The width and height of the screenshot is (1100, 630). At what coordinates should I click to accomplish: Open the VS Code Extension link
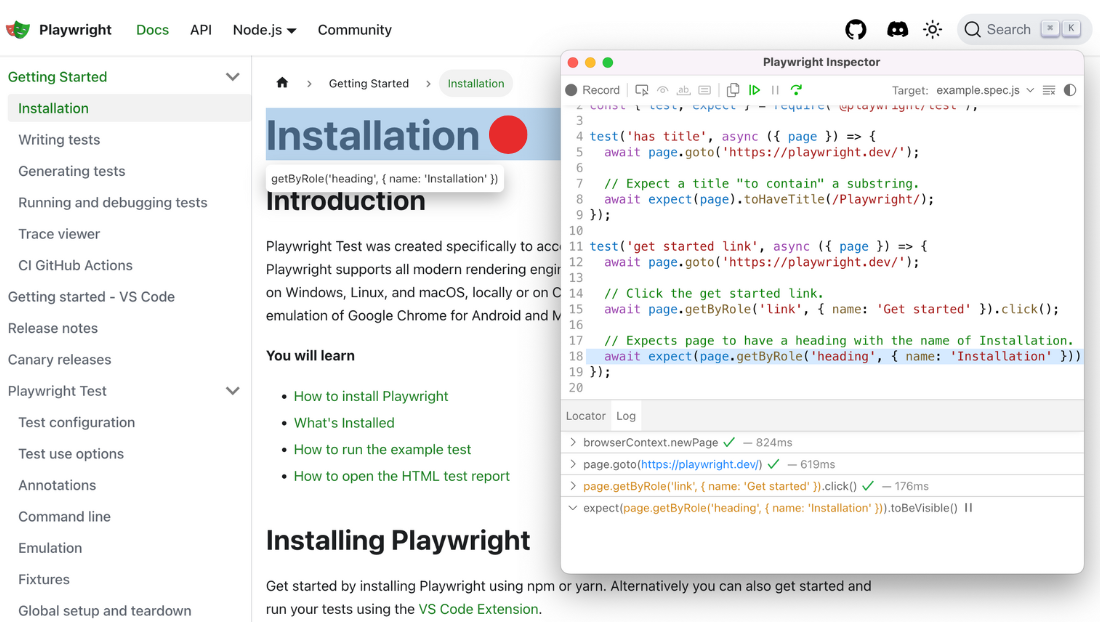pos(478,609)
